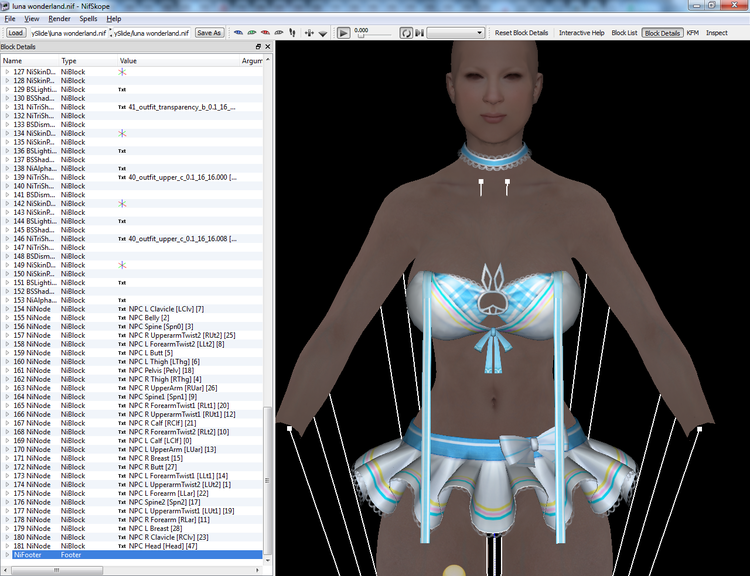750x576 pixels.
Task: Play the animation
Action: [343, 33]
